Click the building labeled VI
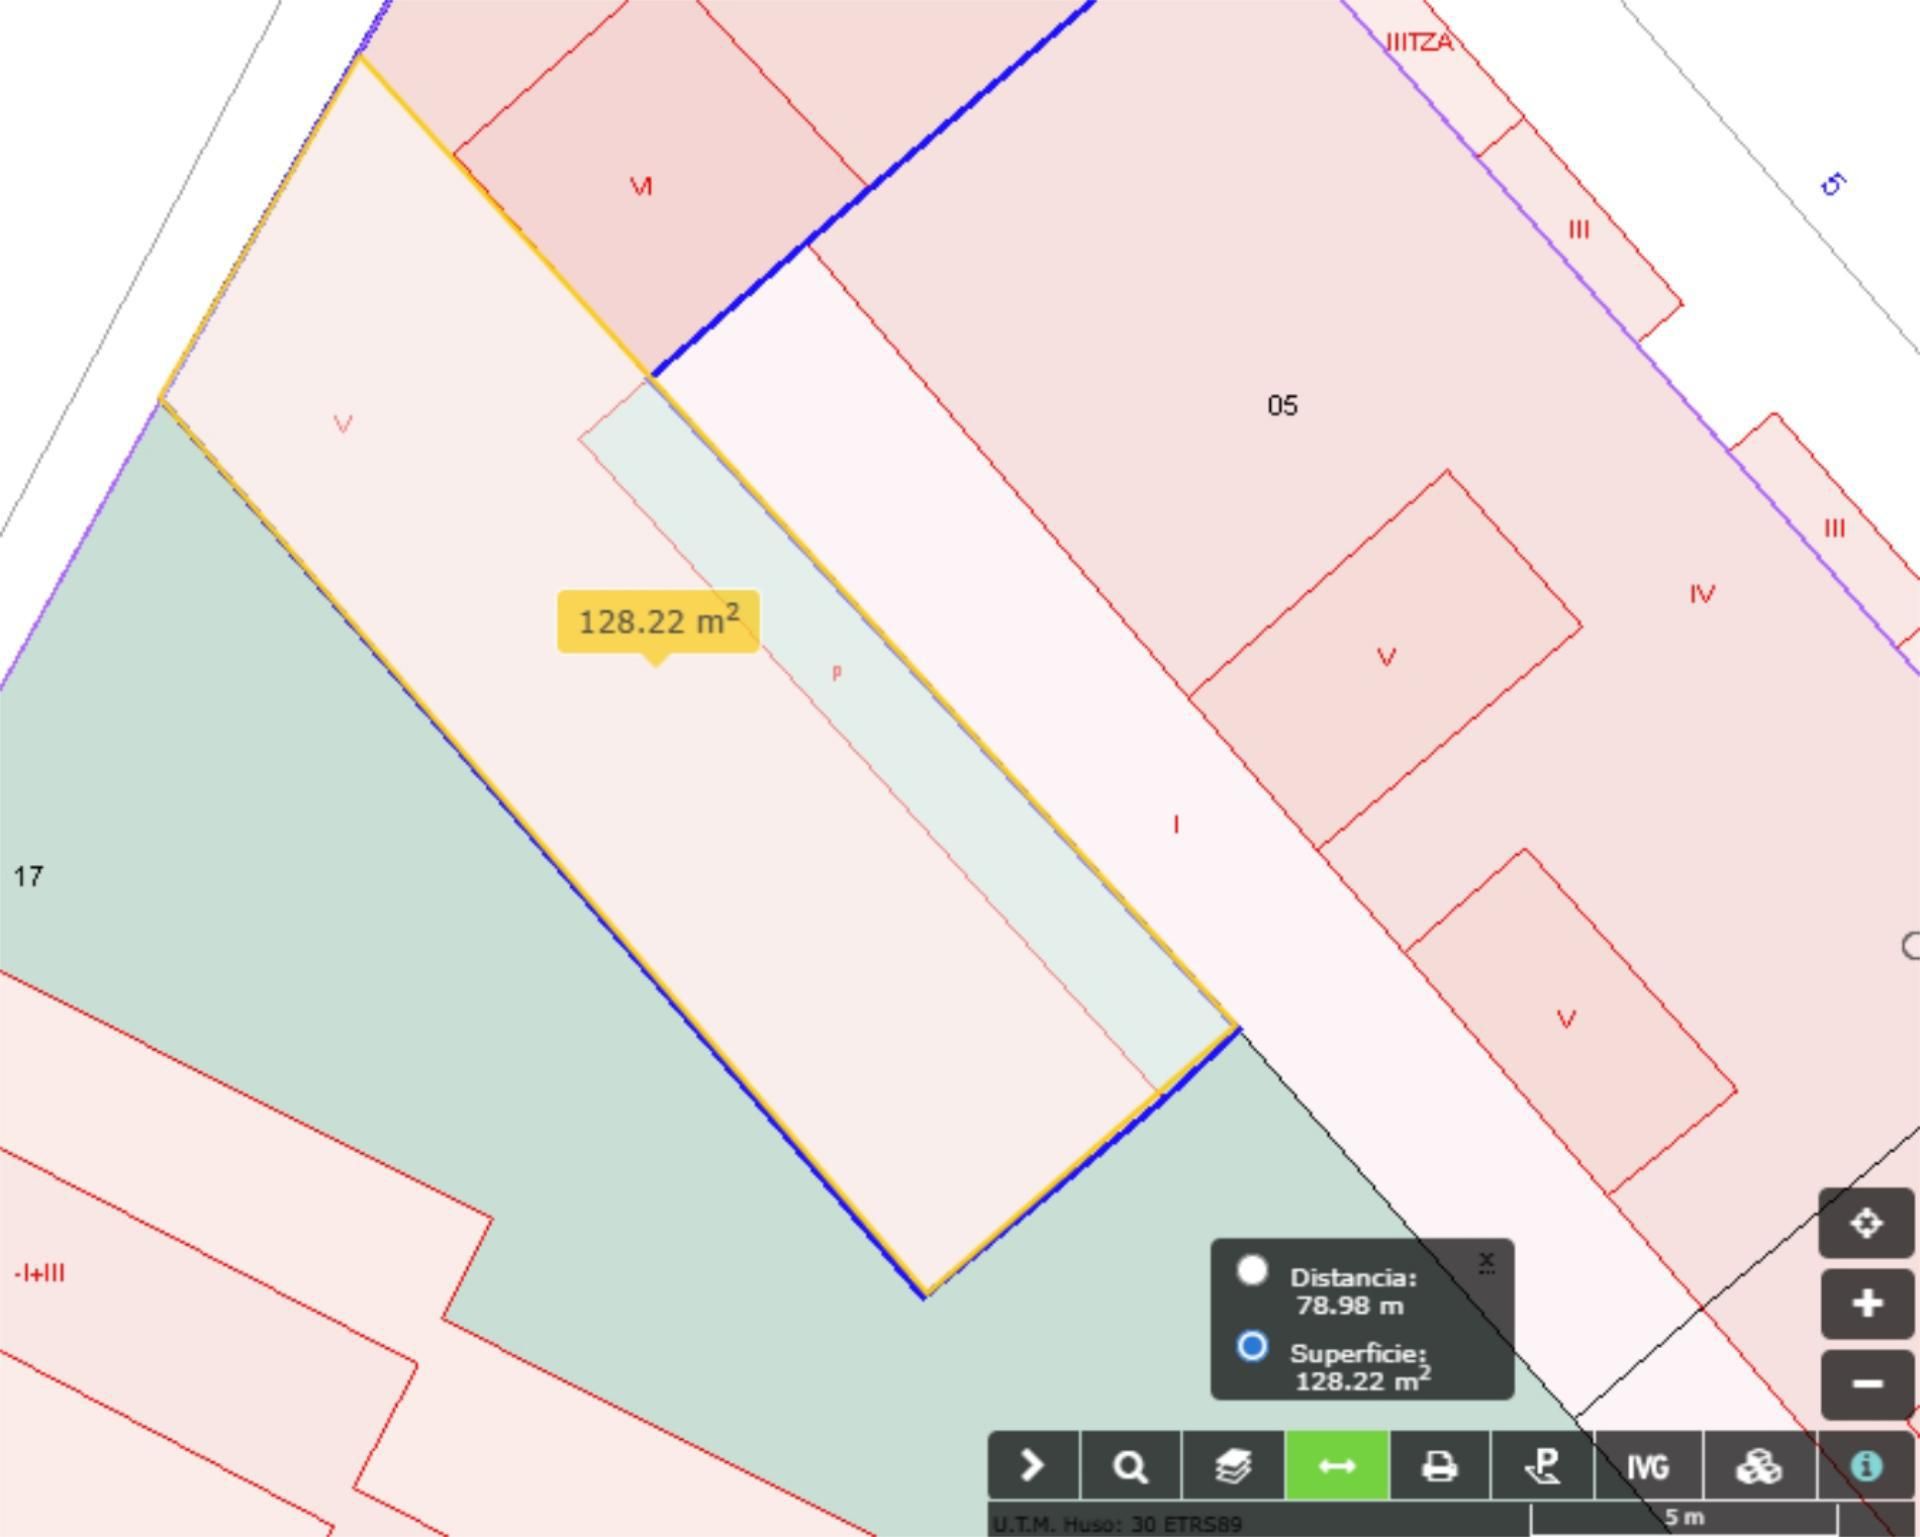The width and height of the screenshot is (1920, 1537). click(x=641, y=187)
